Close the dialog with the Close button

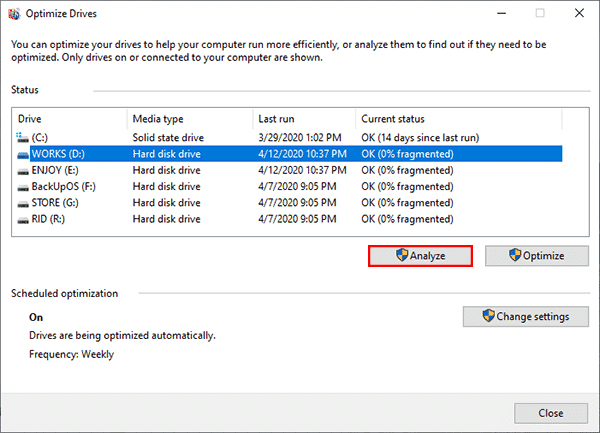click(551, 413)
